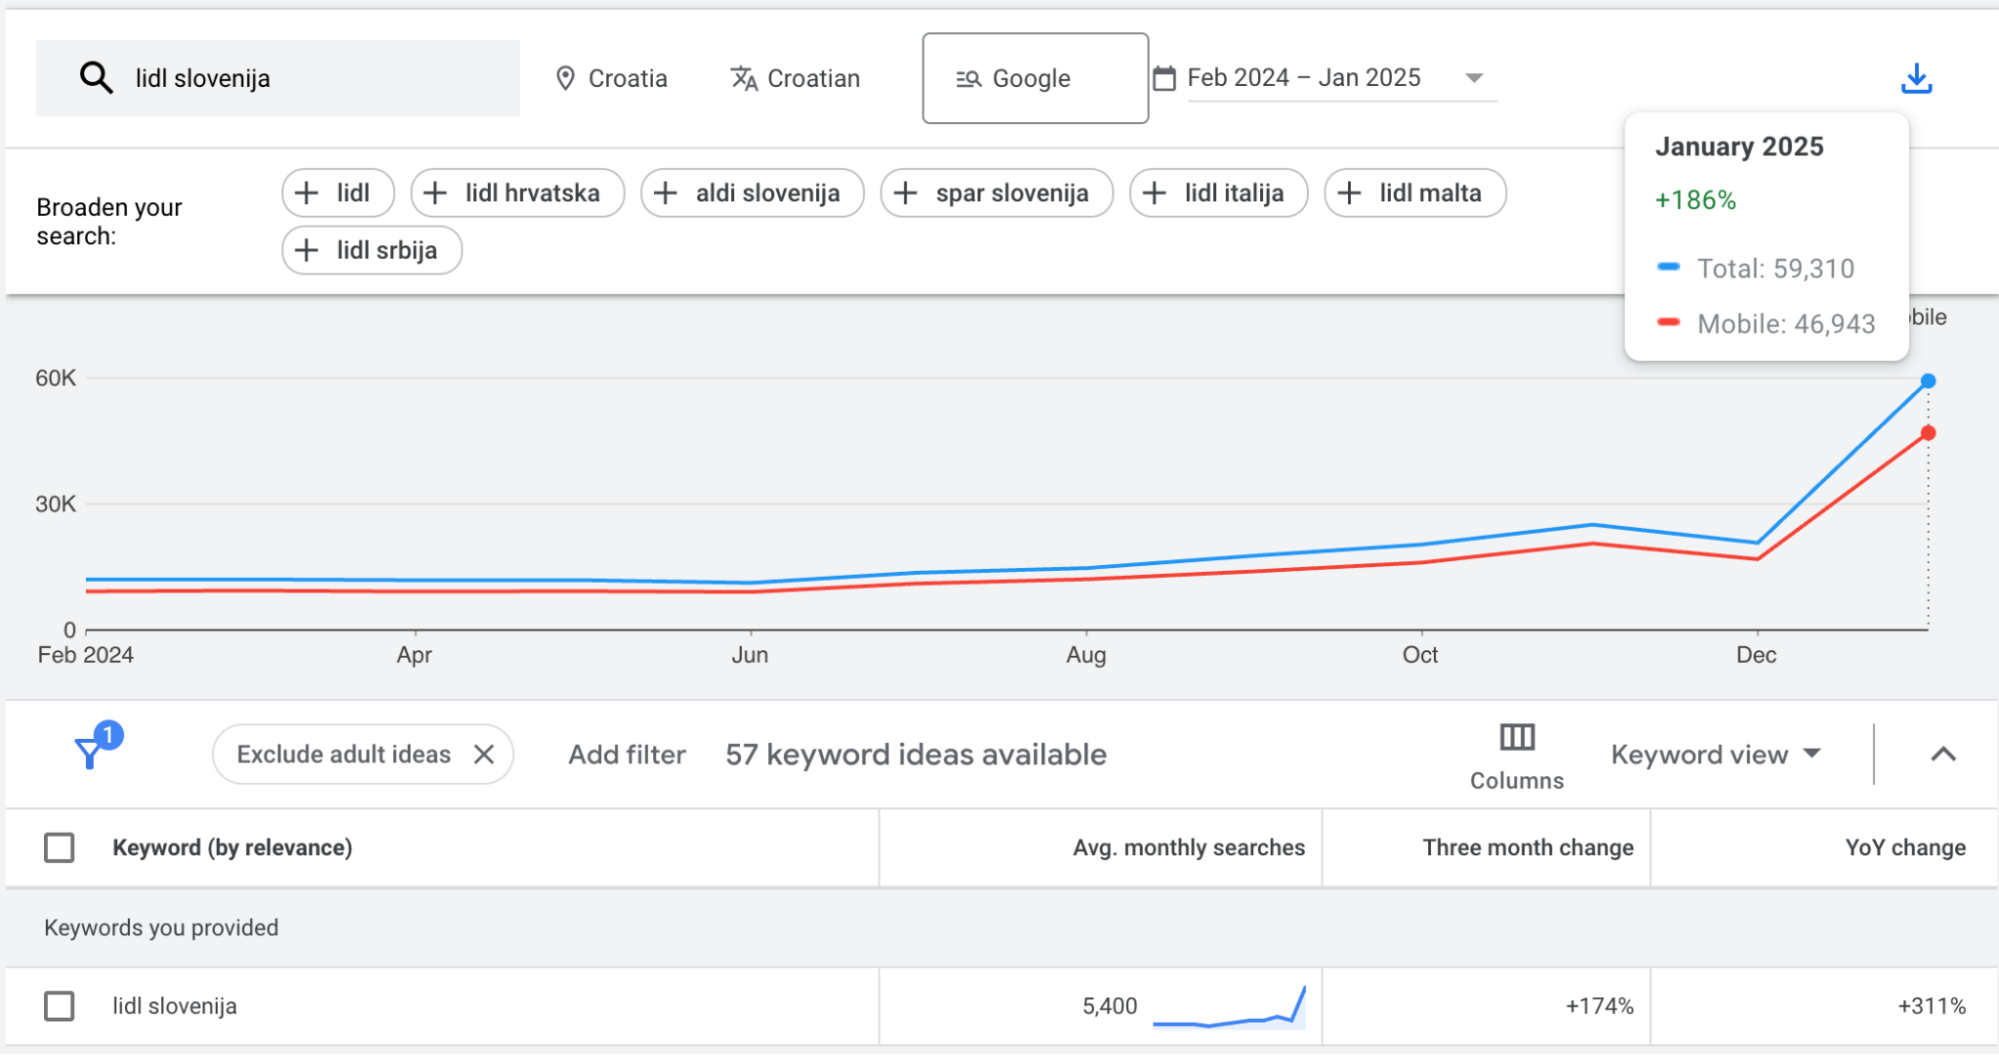Click the red Mobile legend marker in tooltip
Image resolution: width=1999 pixels, height=1055 pixels.
coord(1668,322)
